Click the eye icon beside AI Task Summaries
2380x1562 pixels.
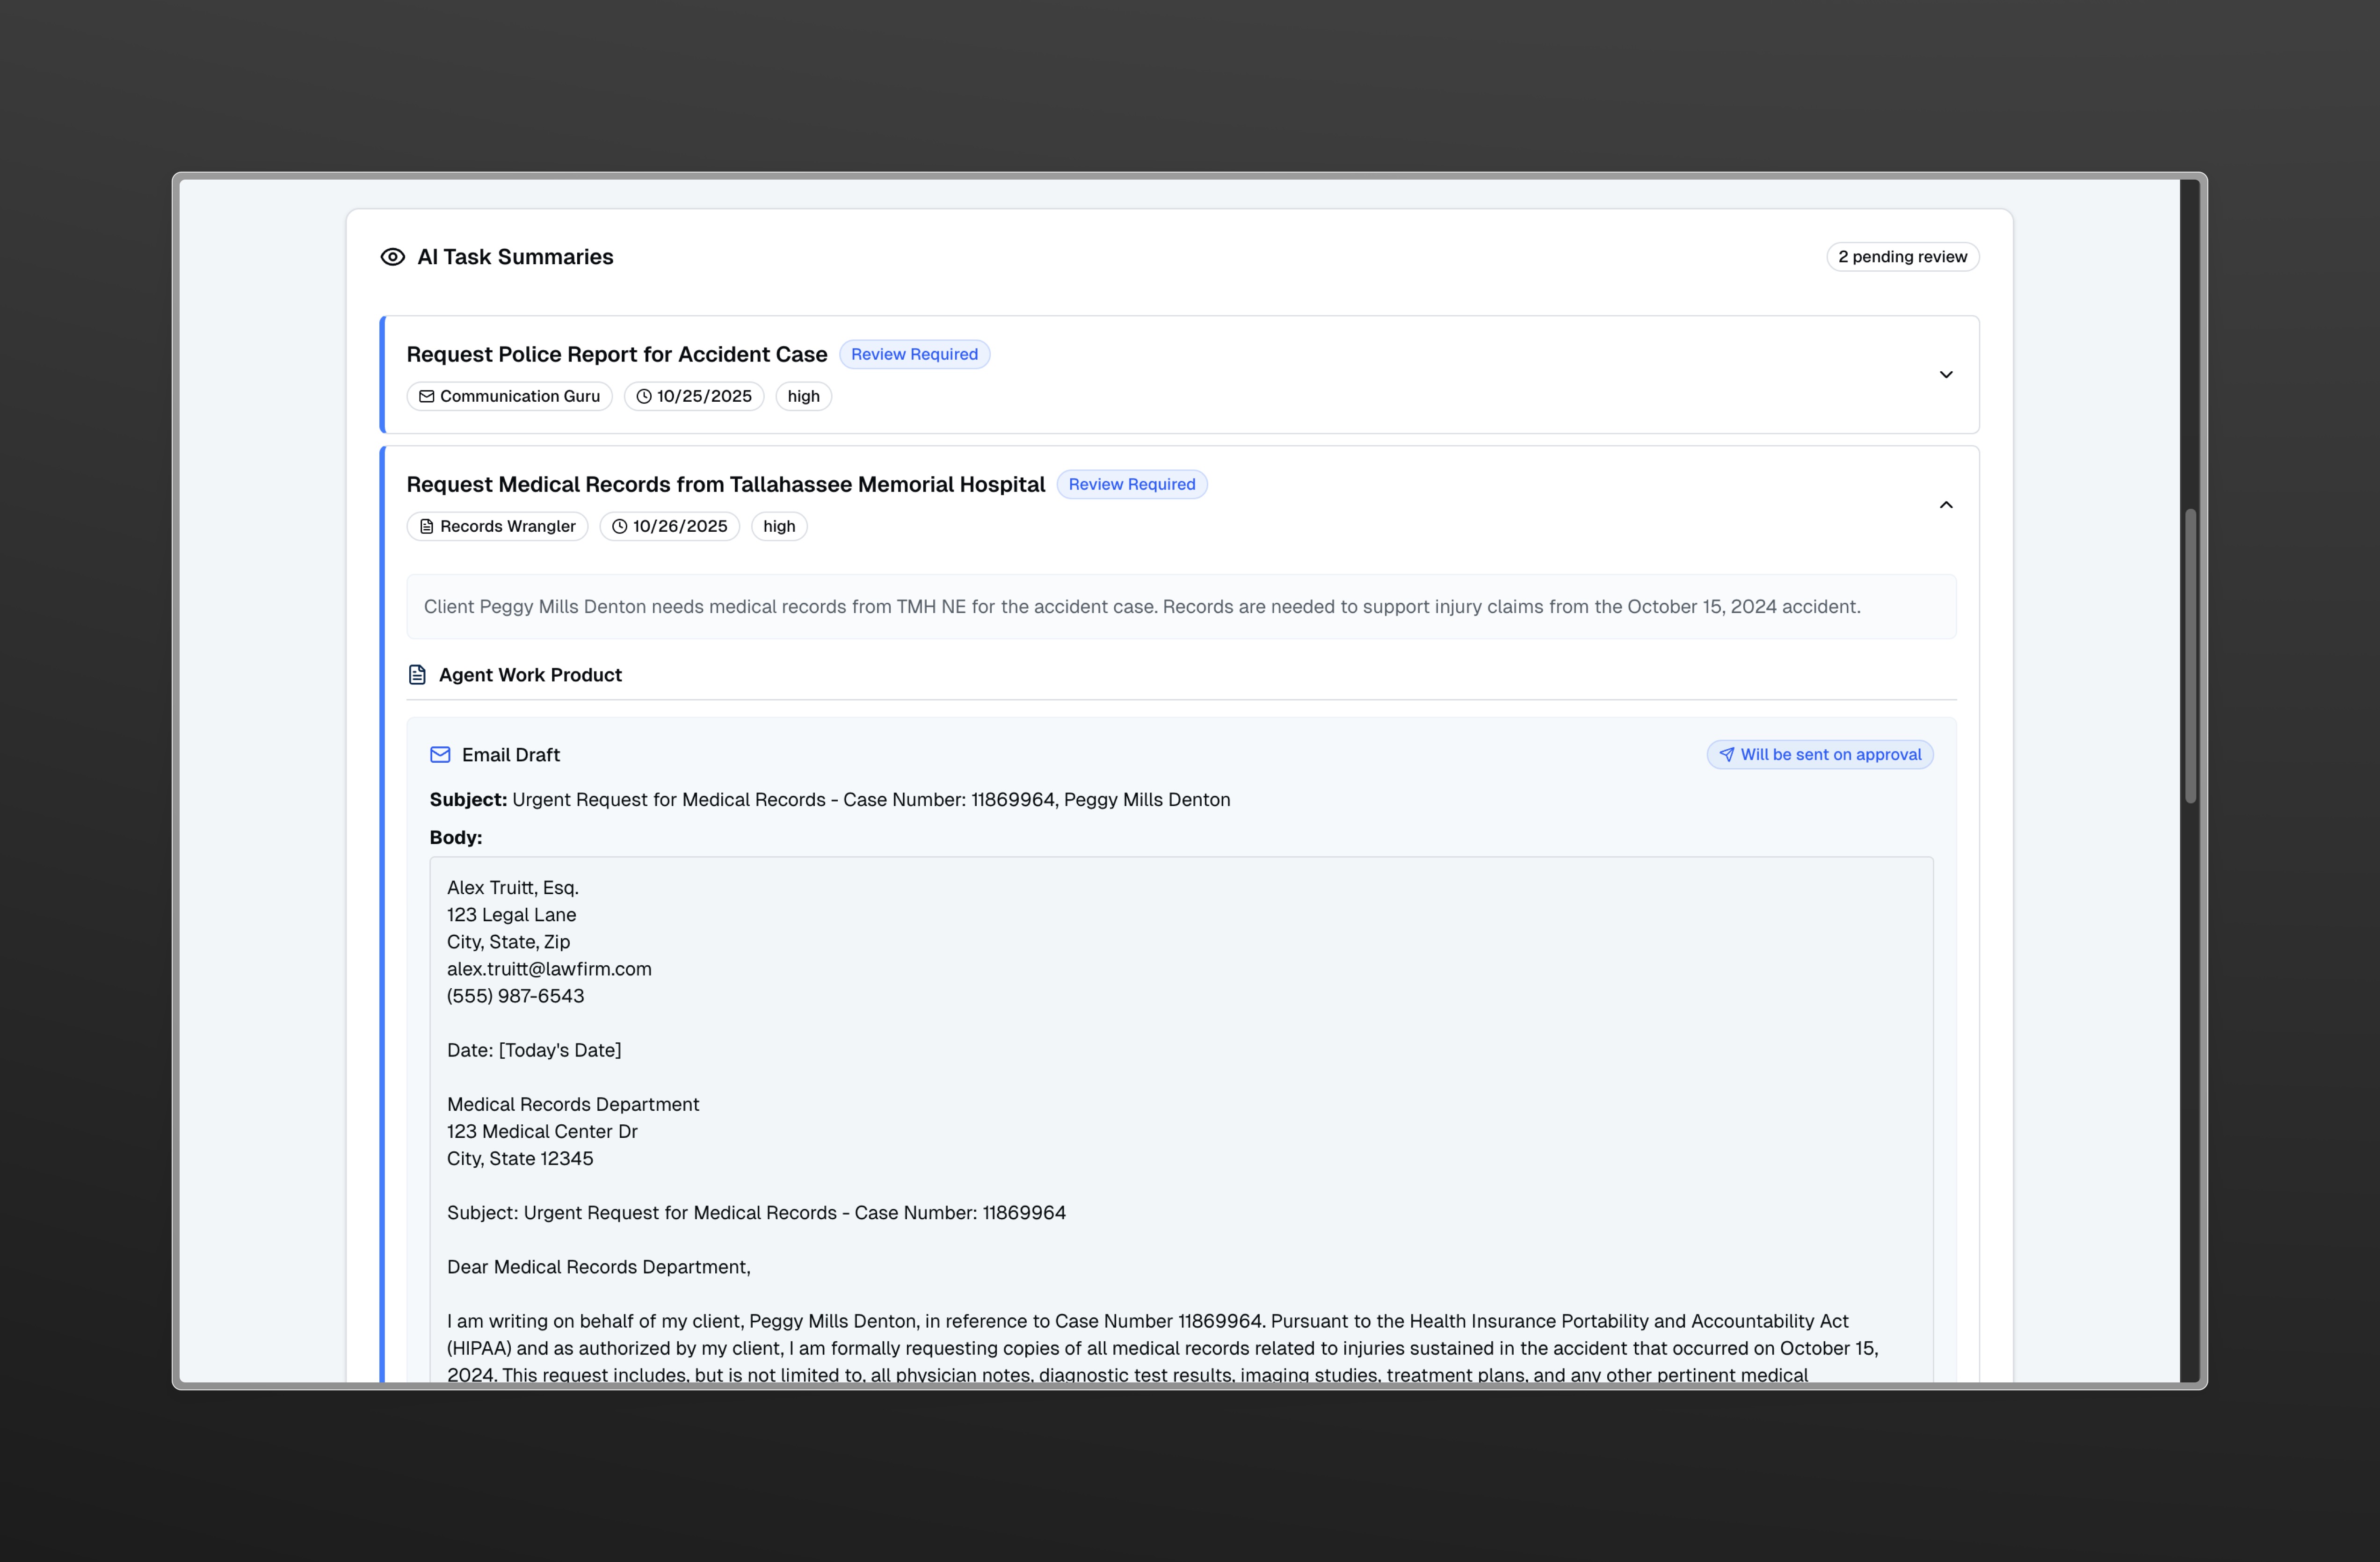(x=392, y=257)
